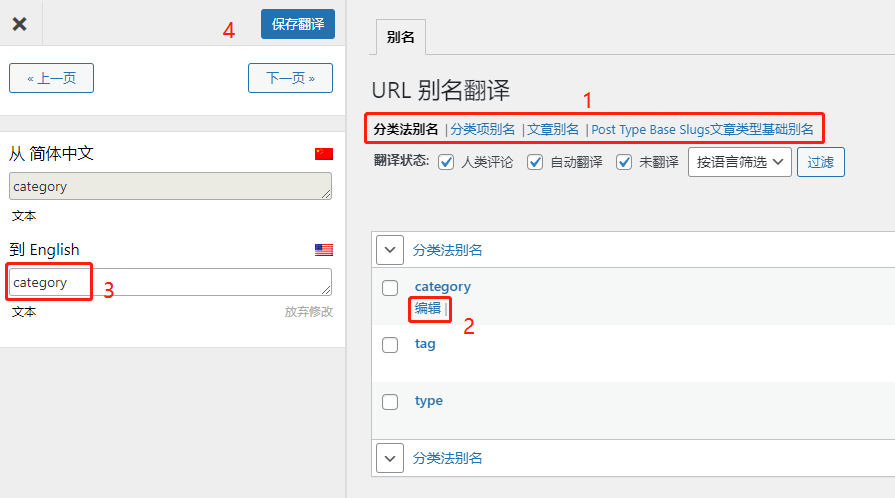Expand the bottom 分类法别名 footer chevron
The image size is (895, 498).
390,458
